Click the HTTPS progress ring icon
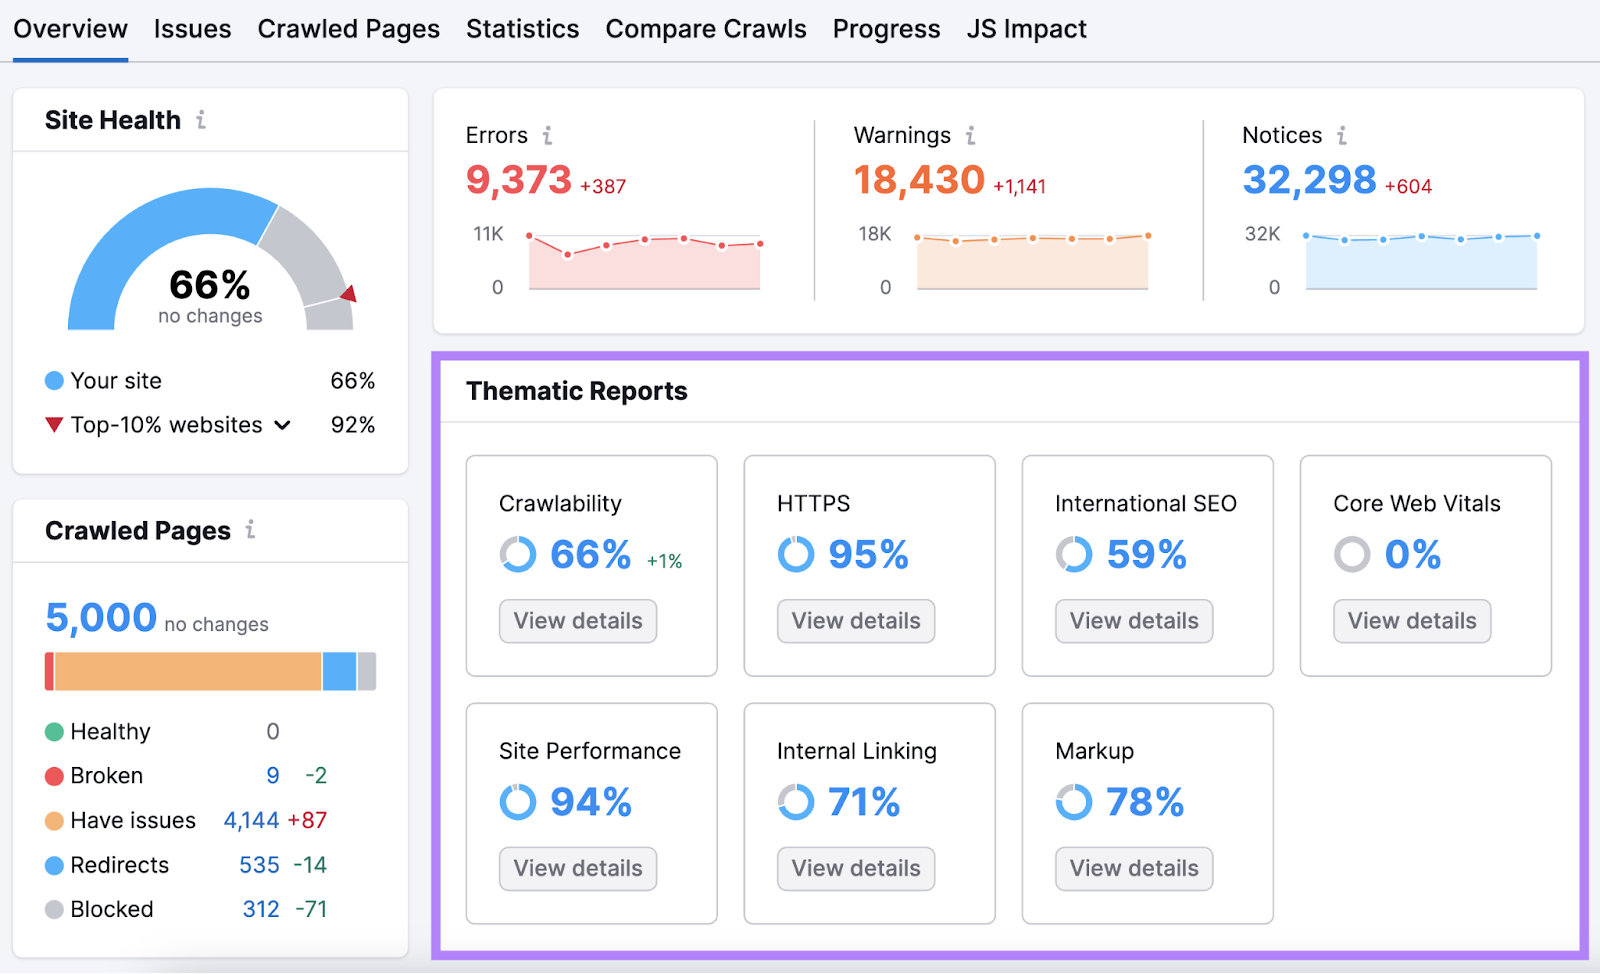This screenshot has height=974, width=1600. 796,554
